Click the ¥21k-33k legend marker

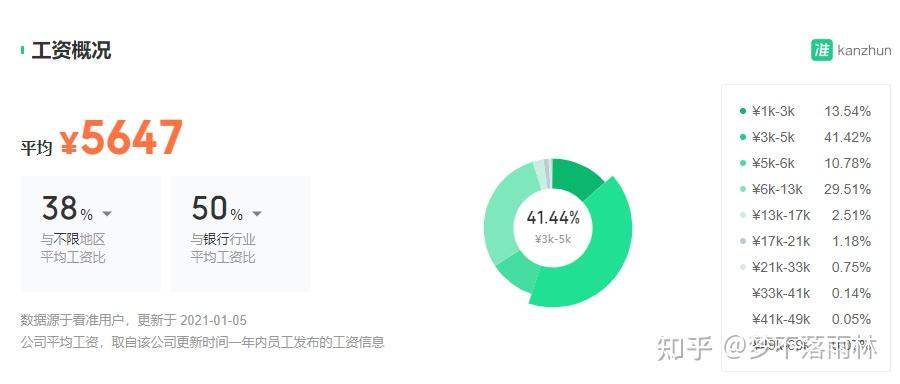(743, 267)
